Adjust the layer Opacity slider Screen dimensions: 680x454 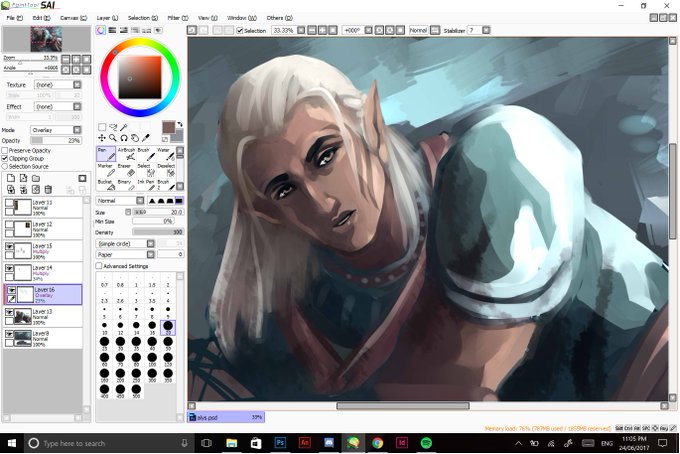click(56, 140)
